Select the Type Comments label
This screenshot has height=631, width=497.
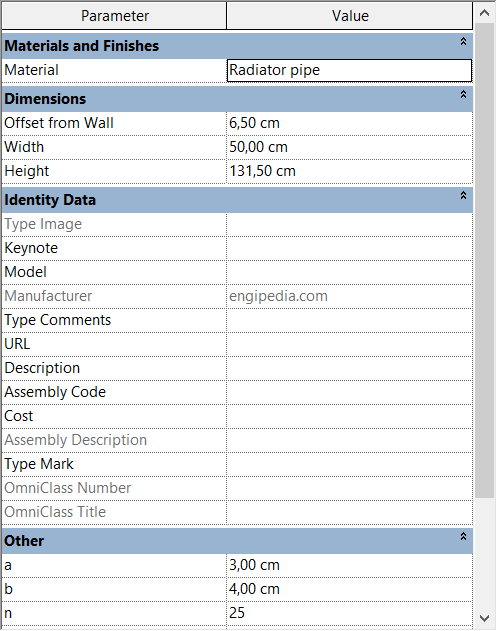point(58,320)
